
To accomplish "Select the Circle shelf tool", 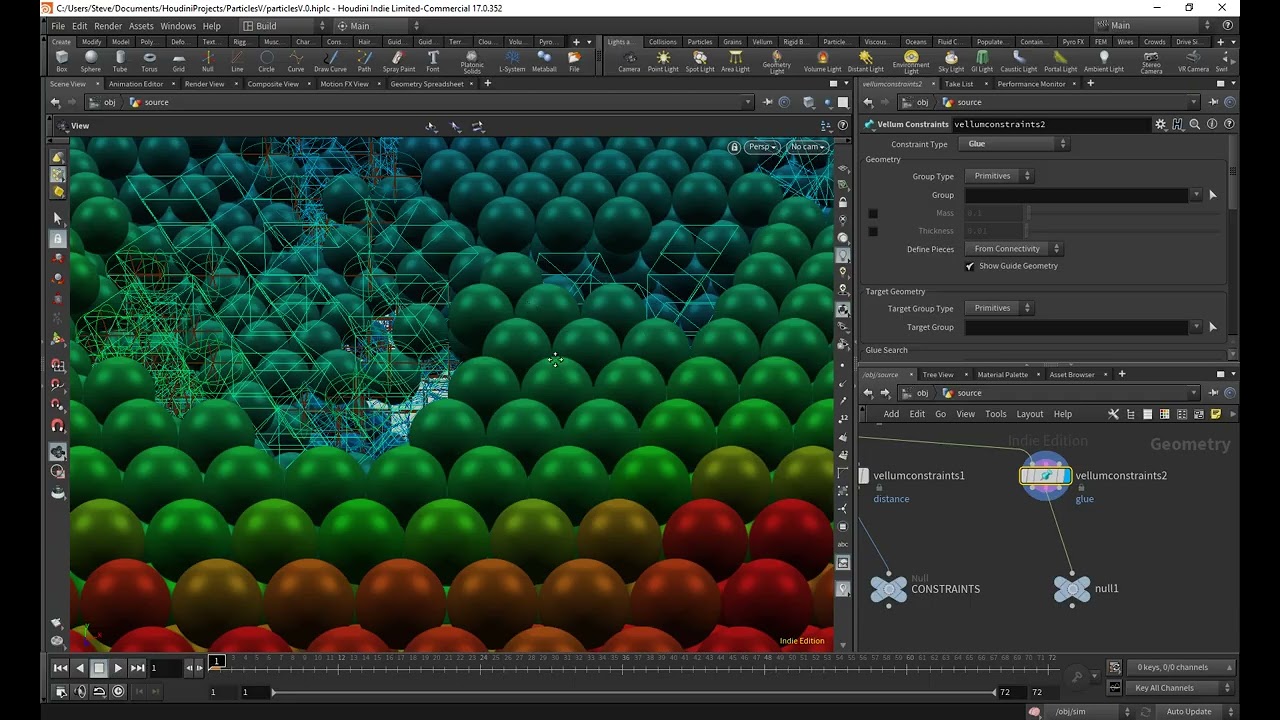I will (x=266, y=62).
